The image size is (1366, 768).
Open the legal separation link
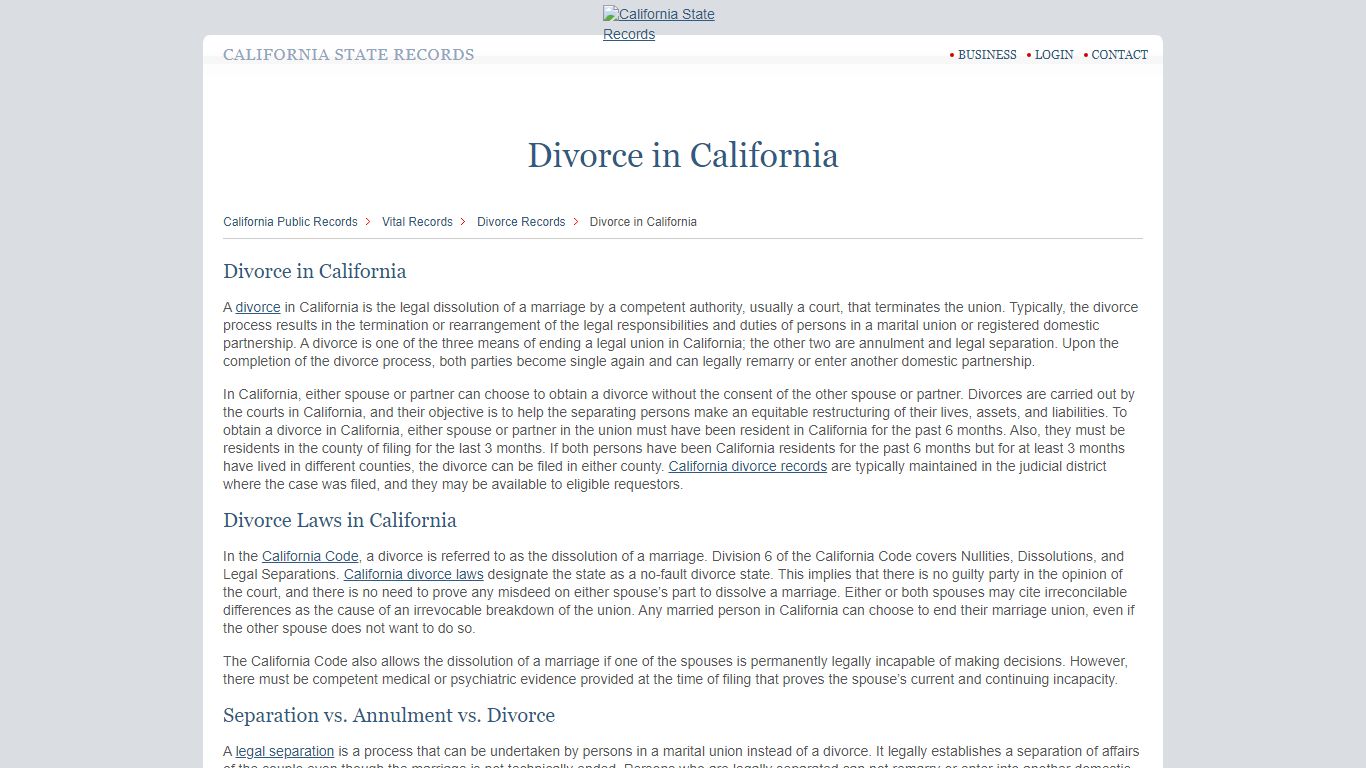click(x=285, y=751)
